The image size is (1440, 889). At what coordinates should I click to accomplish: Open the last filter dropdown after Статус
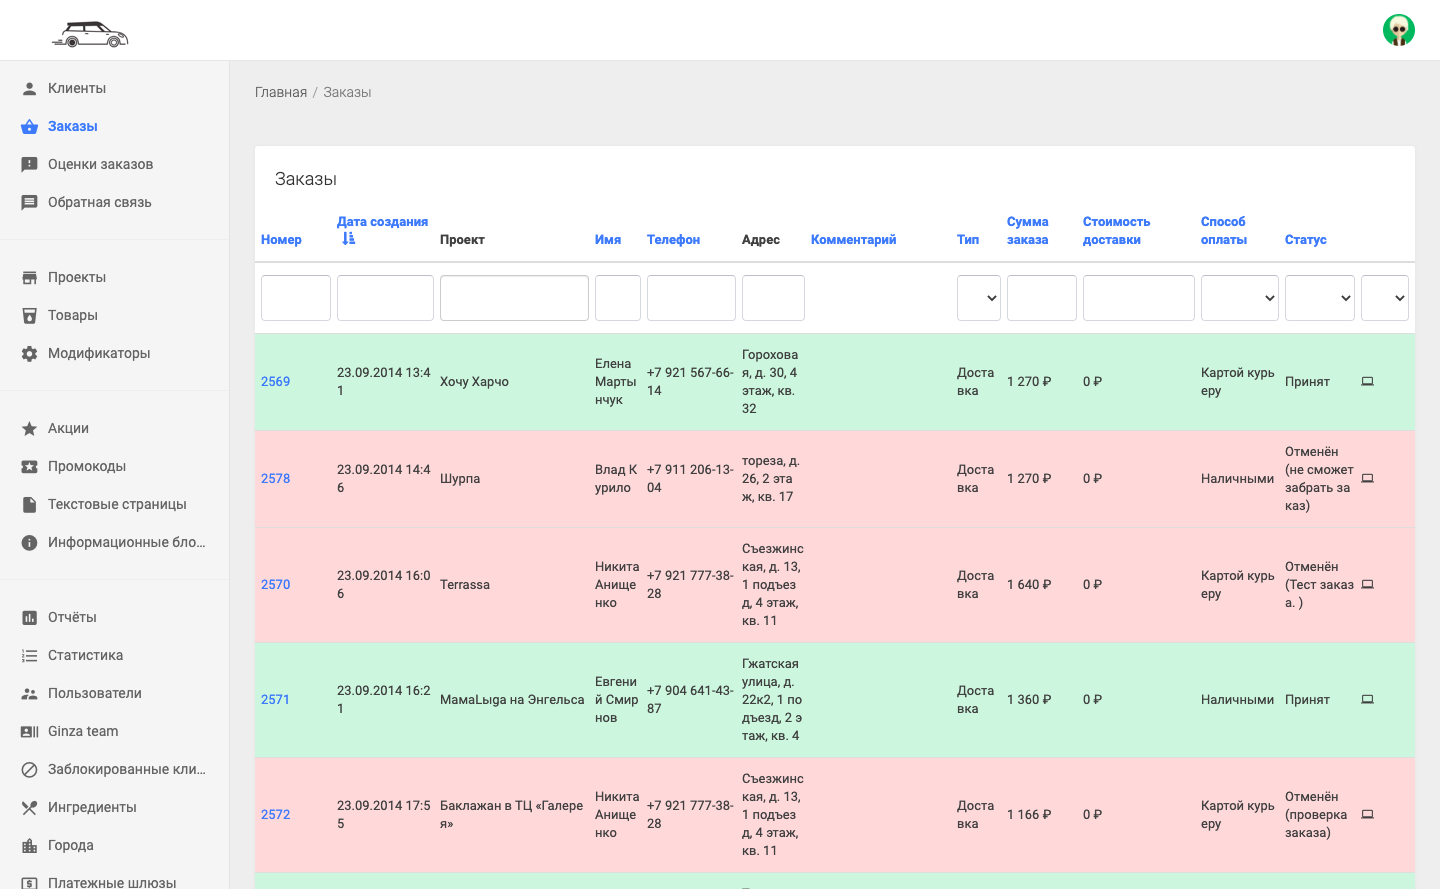pyautogui.click(x=1384, y=298)
